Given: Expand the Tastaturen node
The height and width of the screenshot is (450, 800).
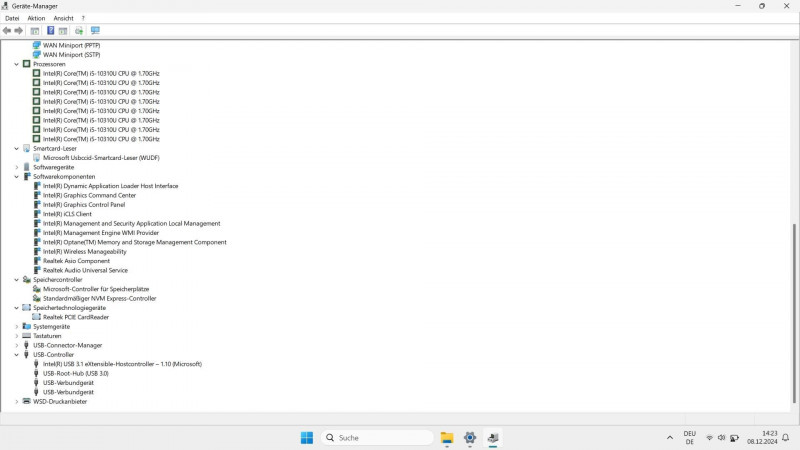Looking at the screenshot, I should (16, 336).
